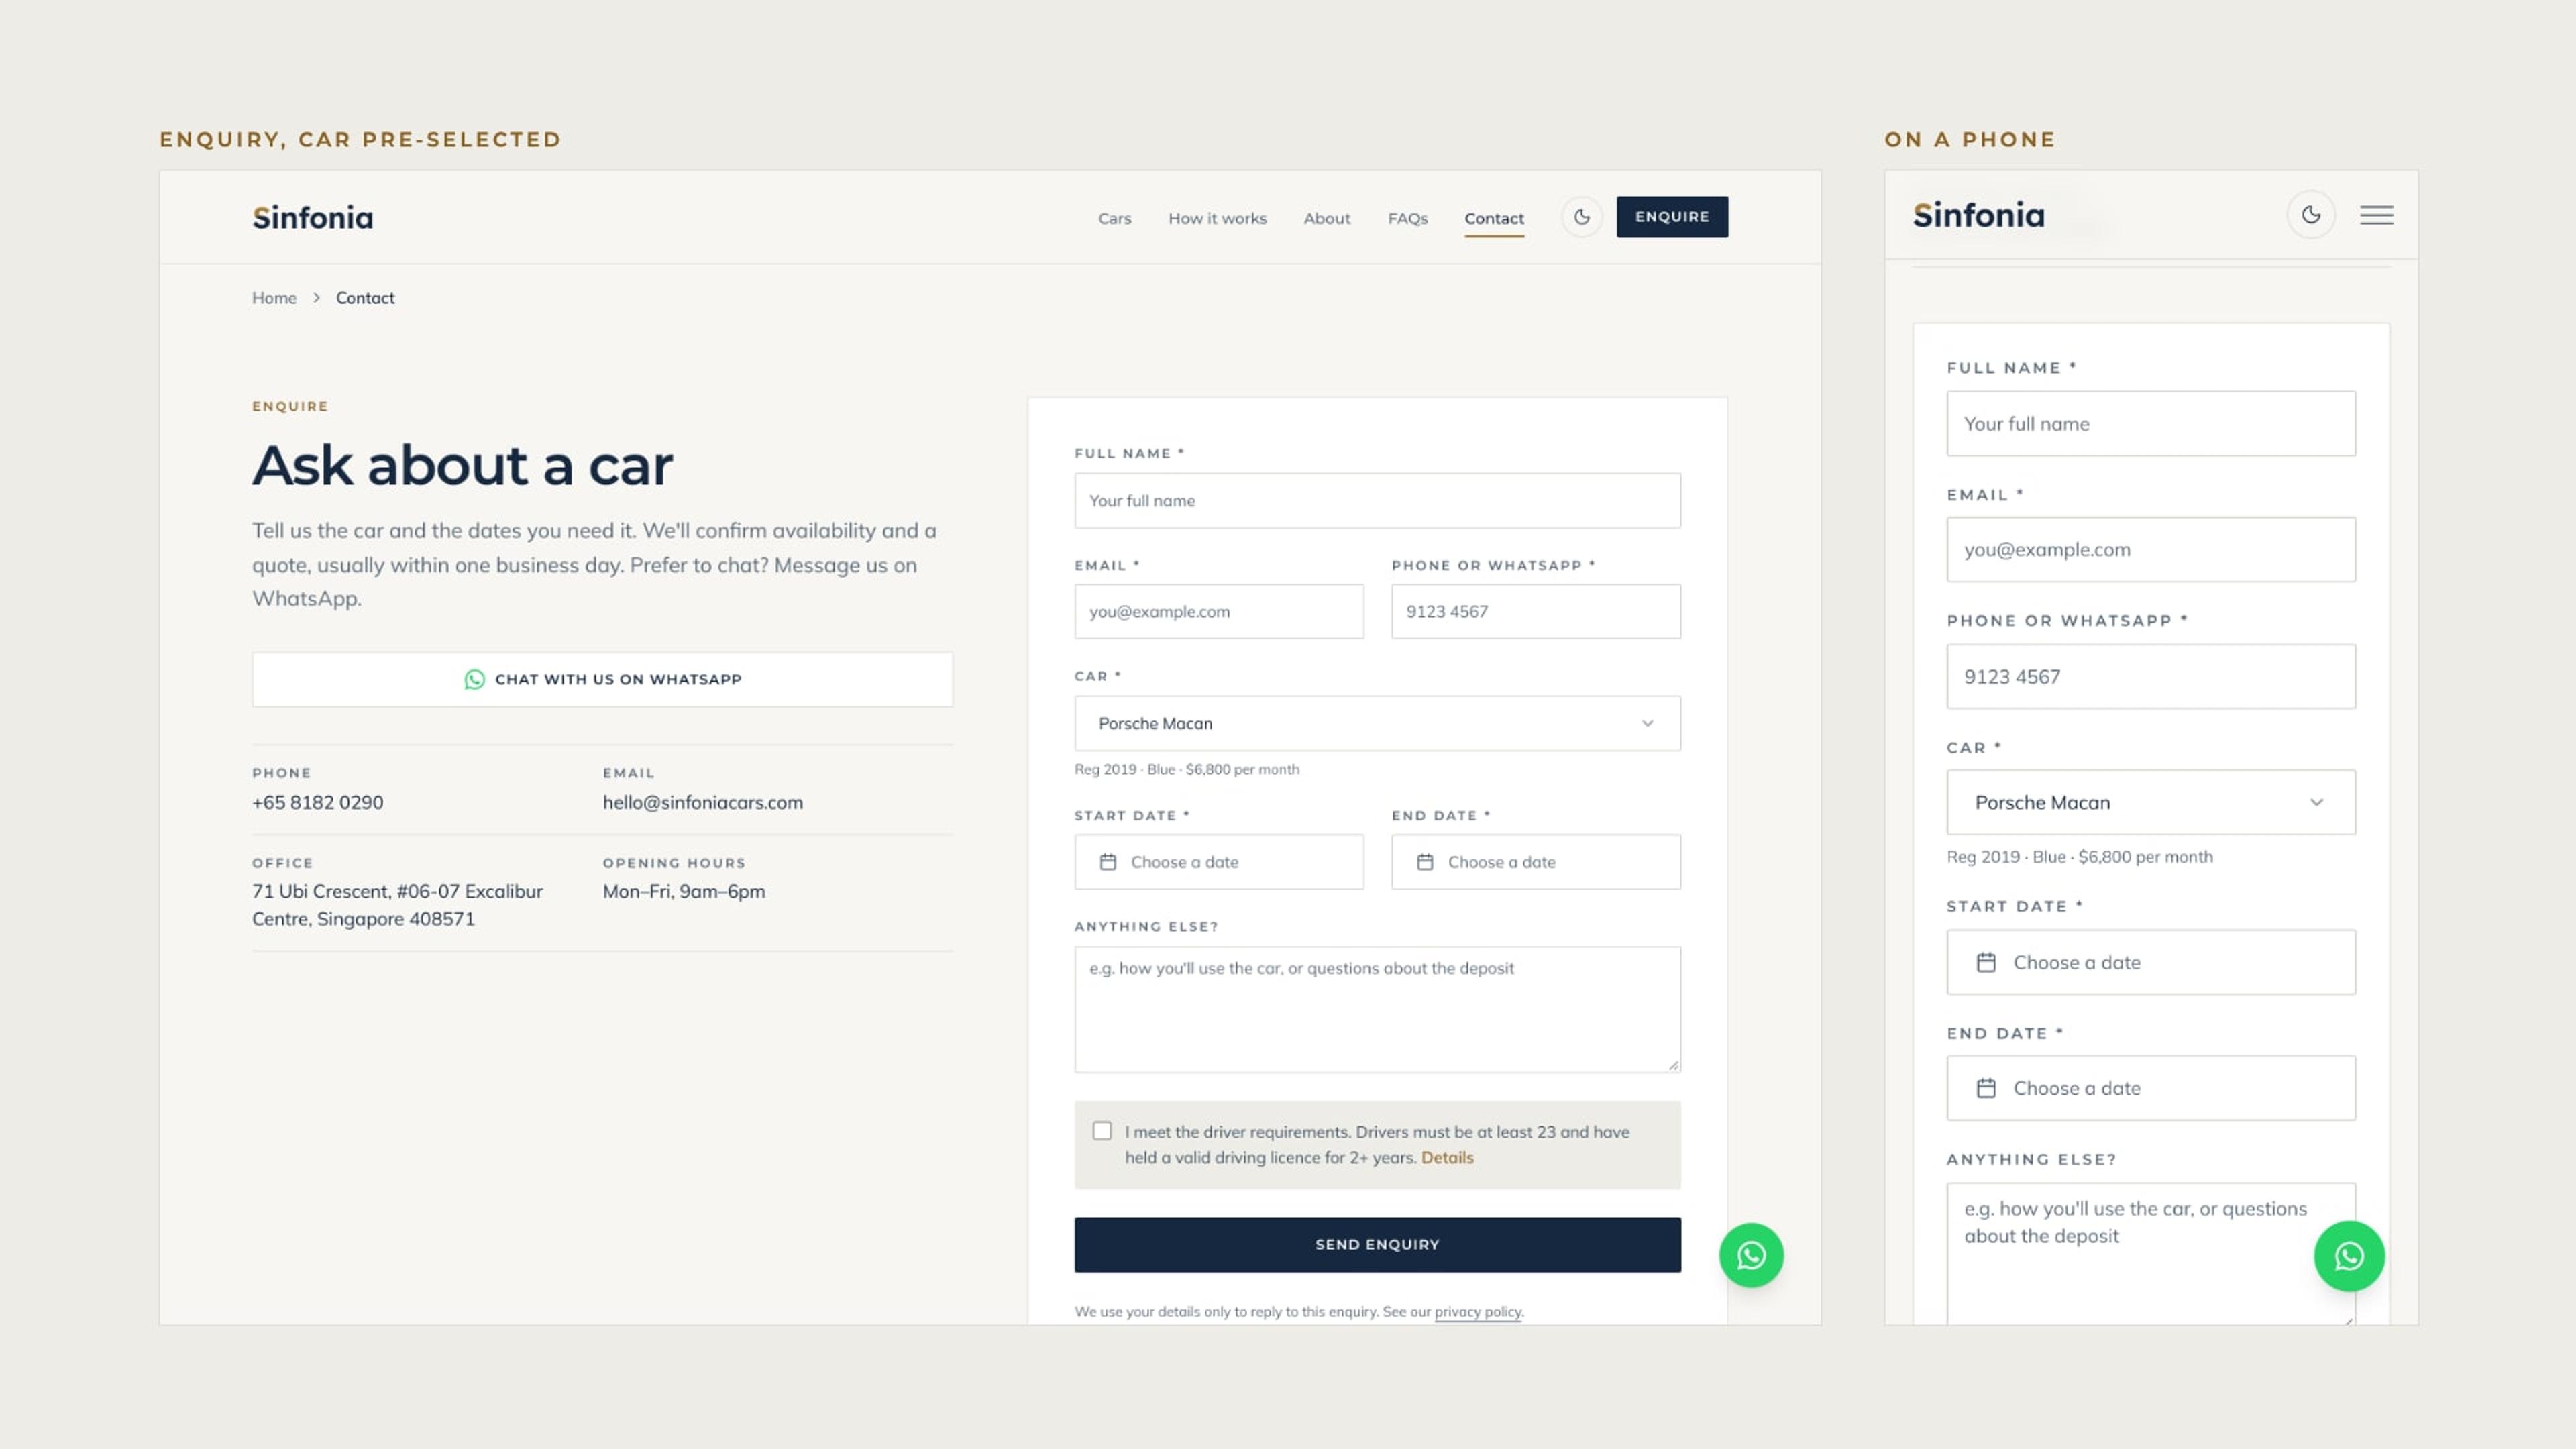Click Chat with us on WhatsApp button
This screenshot has width=2576, height=1449.
pos(602,679)
